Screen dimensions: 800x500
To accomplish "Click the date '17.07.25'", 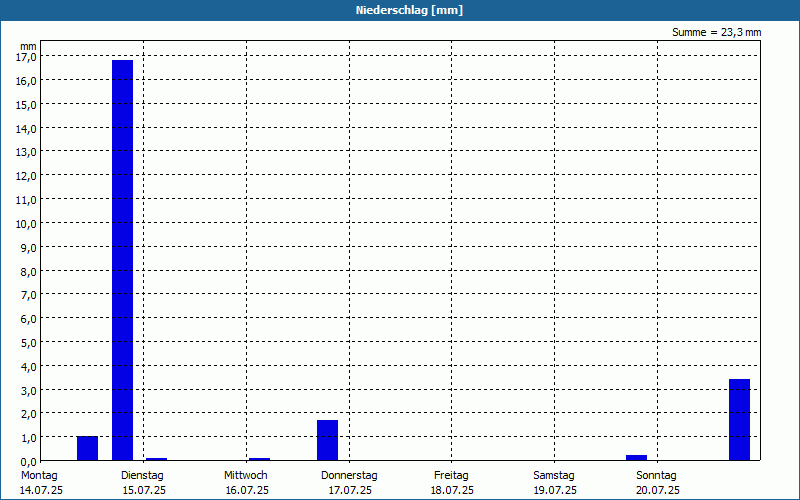I will tap(349, 490).
